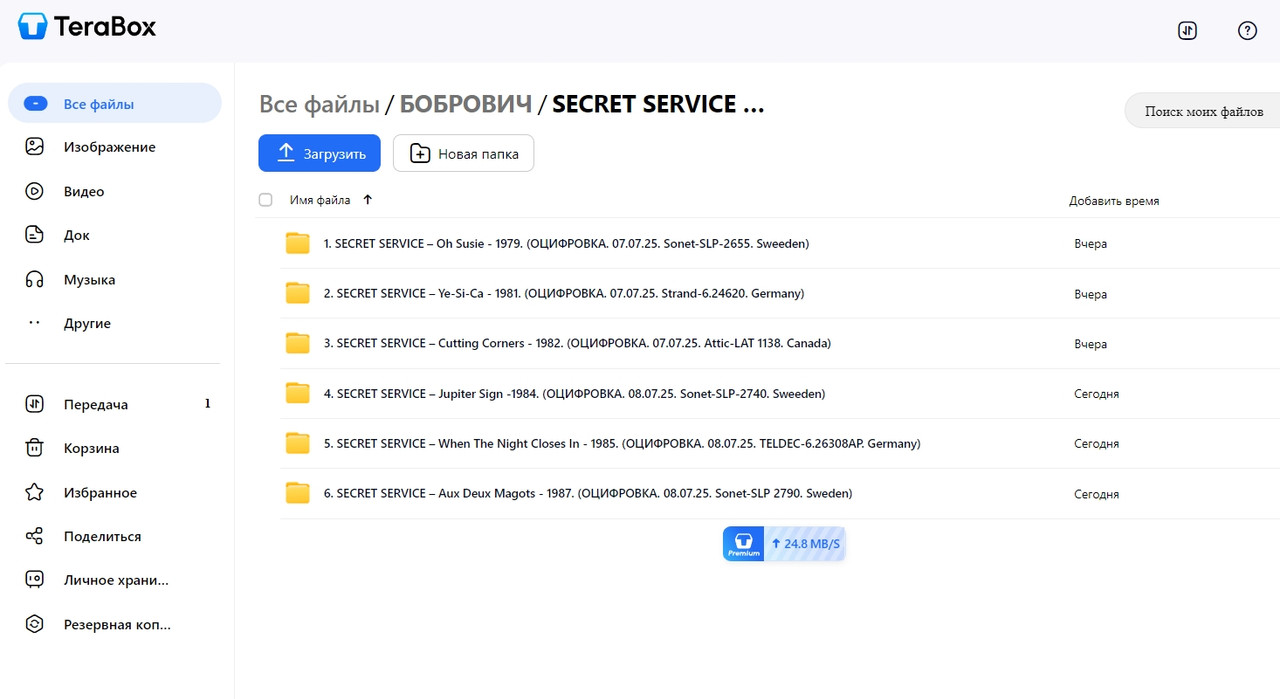Click the Загрузить upload button
This screenshot has height=699, width=1280.
tap(319, 153)
